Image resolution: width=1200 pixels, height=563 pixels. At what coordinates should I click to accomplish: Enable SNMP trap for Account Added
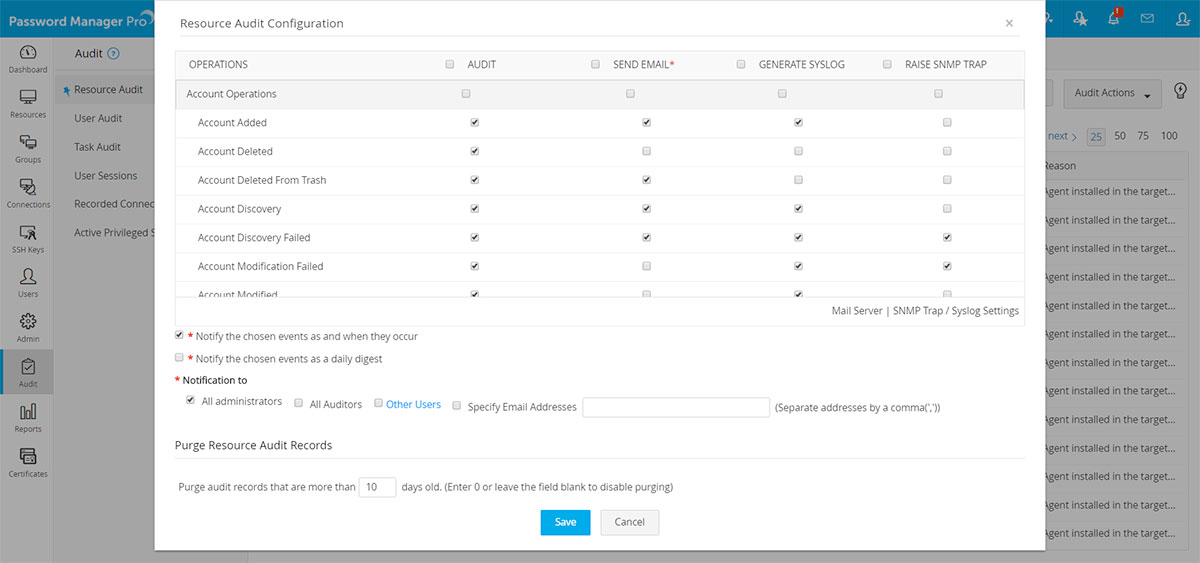coord(947,123)
